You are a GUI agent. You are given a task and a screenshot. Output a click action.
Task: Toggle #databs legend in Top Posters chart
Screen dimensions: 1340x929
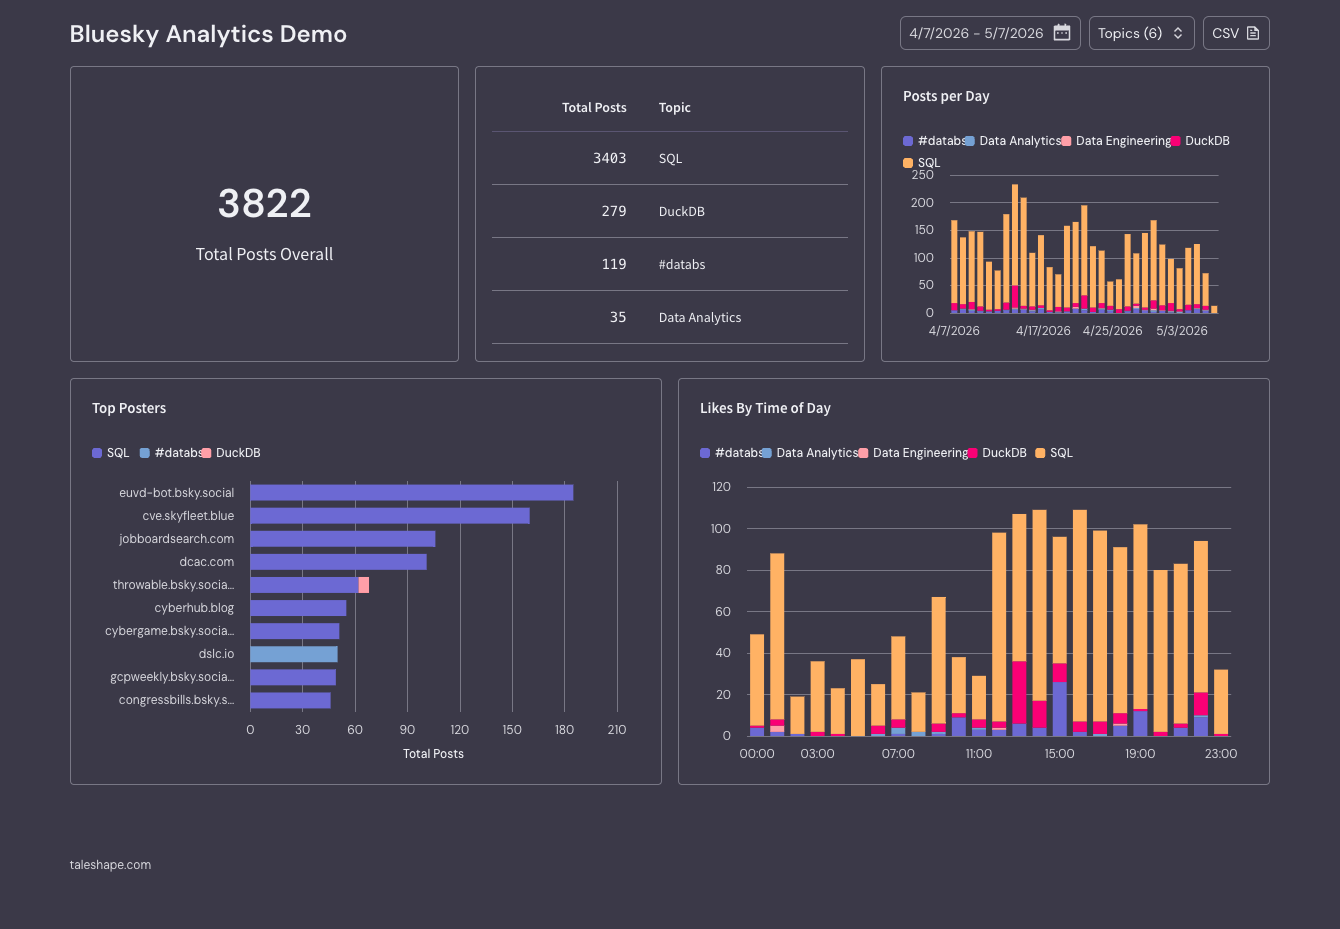(170, 453)
